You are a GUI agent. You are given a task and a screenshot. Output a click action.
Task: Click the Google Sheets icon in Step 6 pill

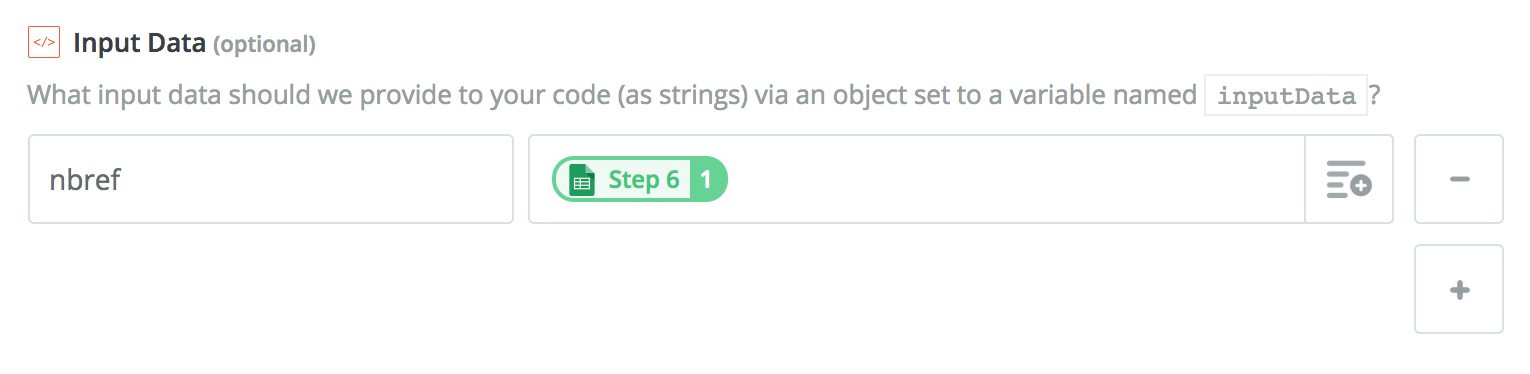click(581, 180)
